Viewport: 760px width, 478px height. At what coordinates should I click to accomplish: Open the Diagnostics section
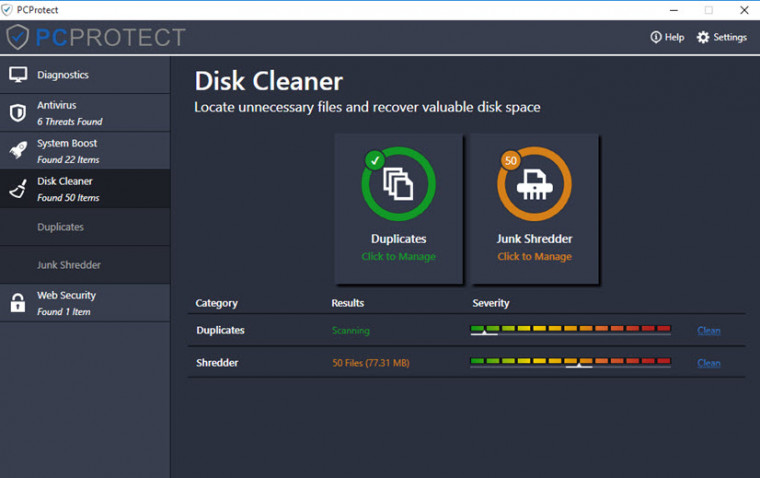(85, 75)
